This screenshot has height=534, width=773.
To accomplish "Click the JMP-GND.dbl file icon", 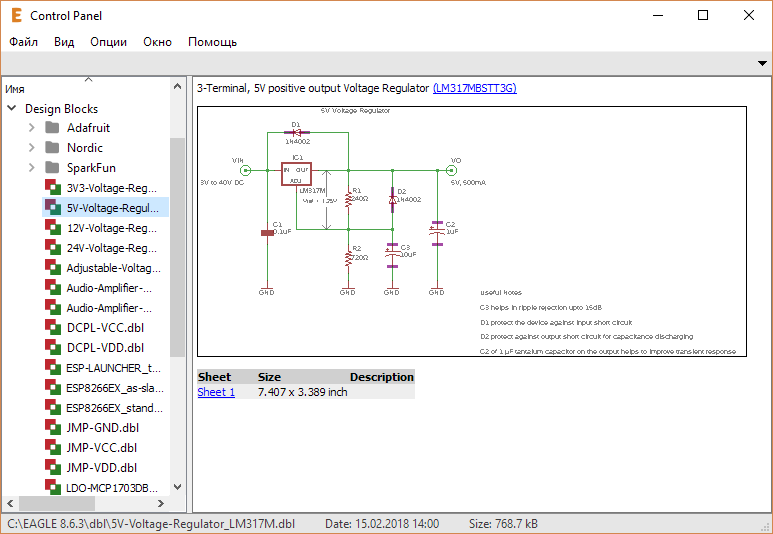I will 53,427.
